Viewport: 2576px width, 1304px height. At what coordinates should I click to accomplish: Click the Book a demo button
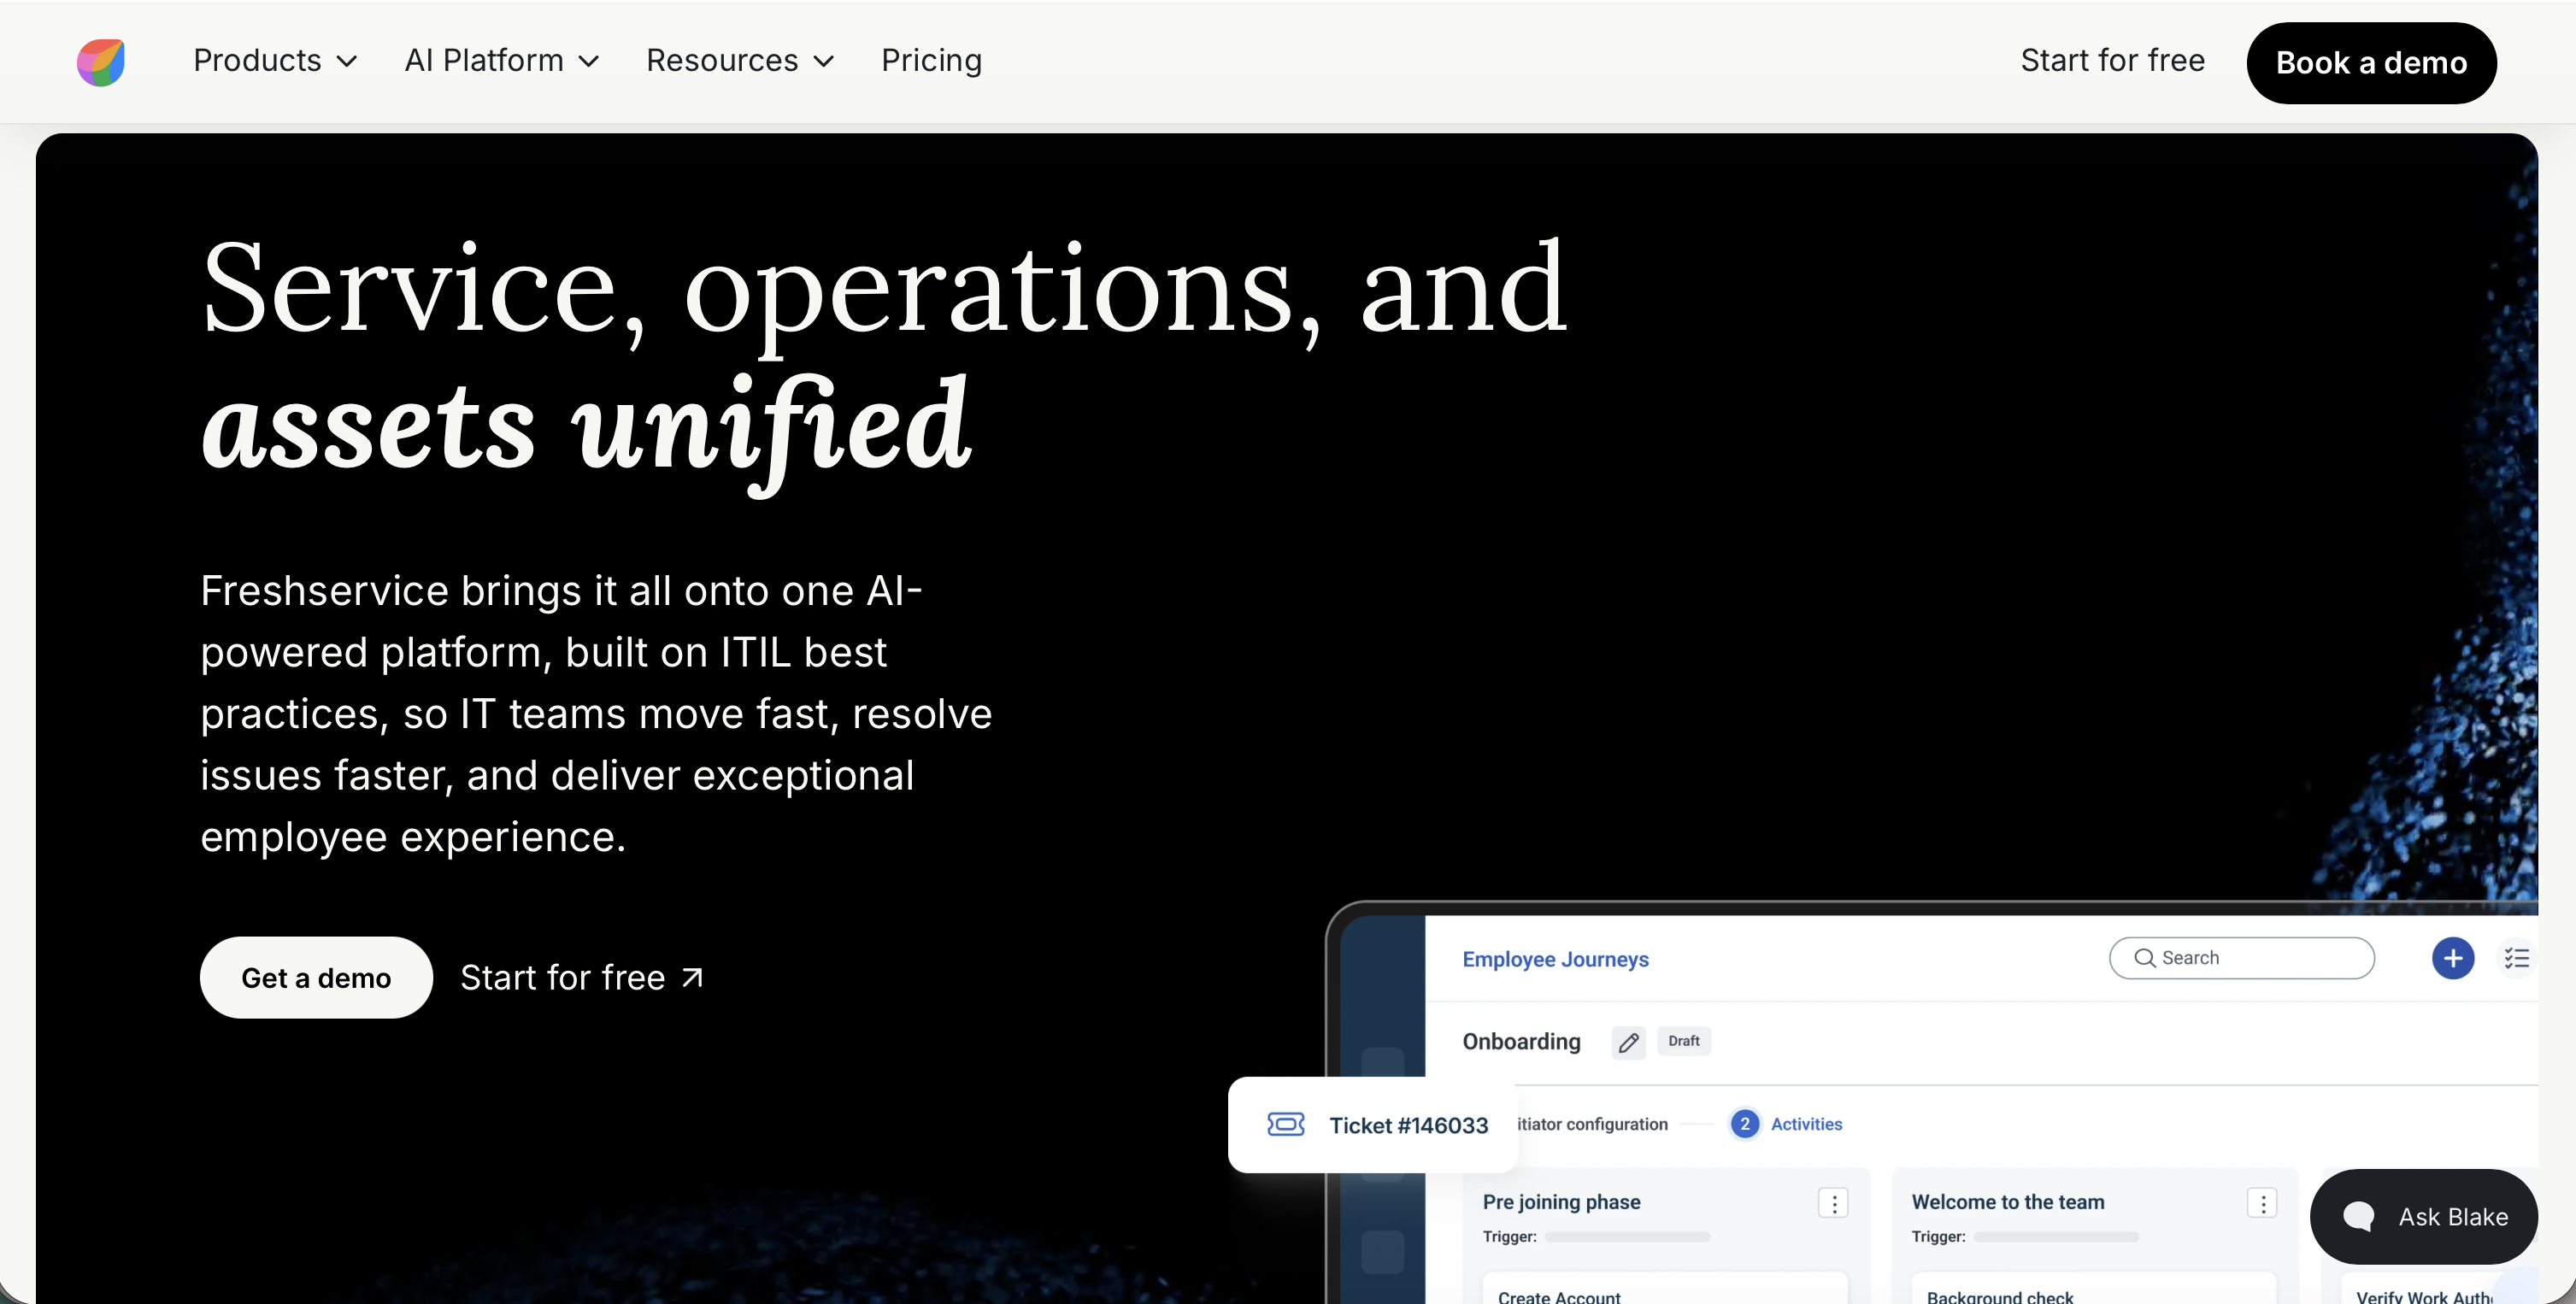(2371, 63)
